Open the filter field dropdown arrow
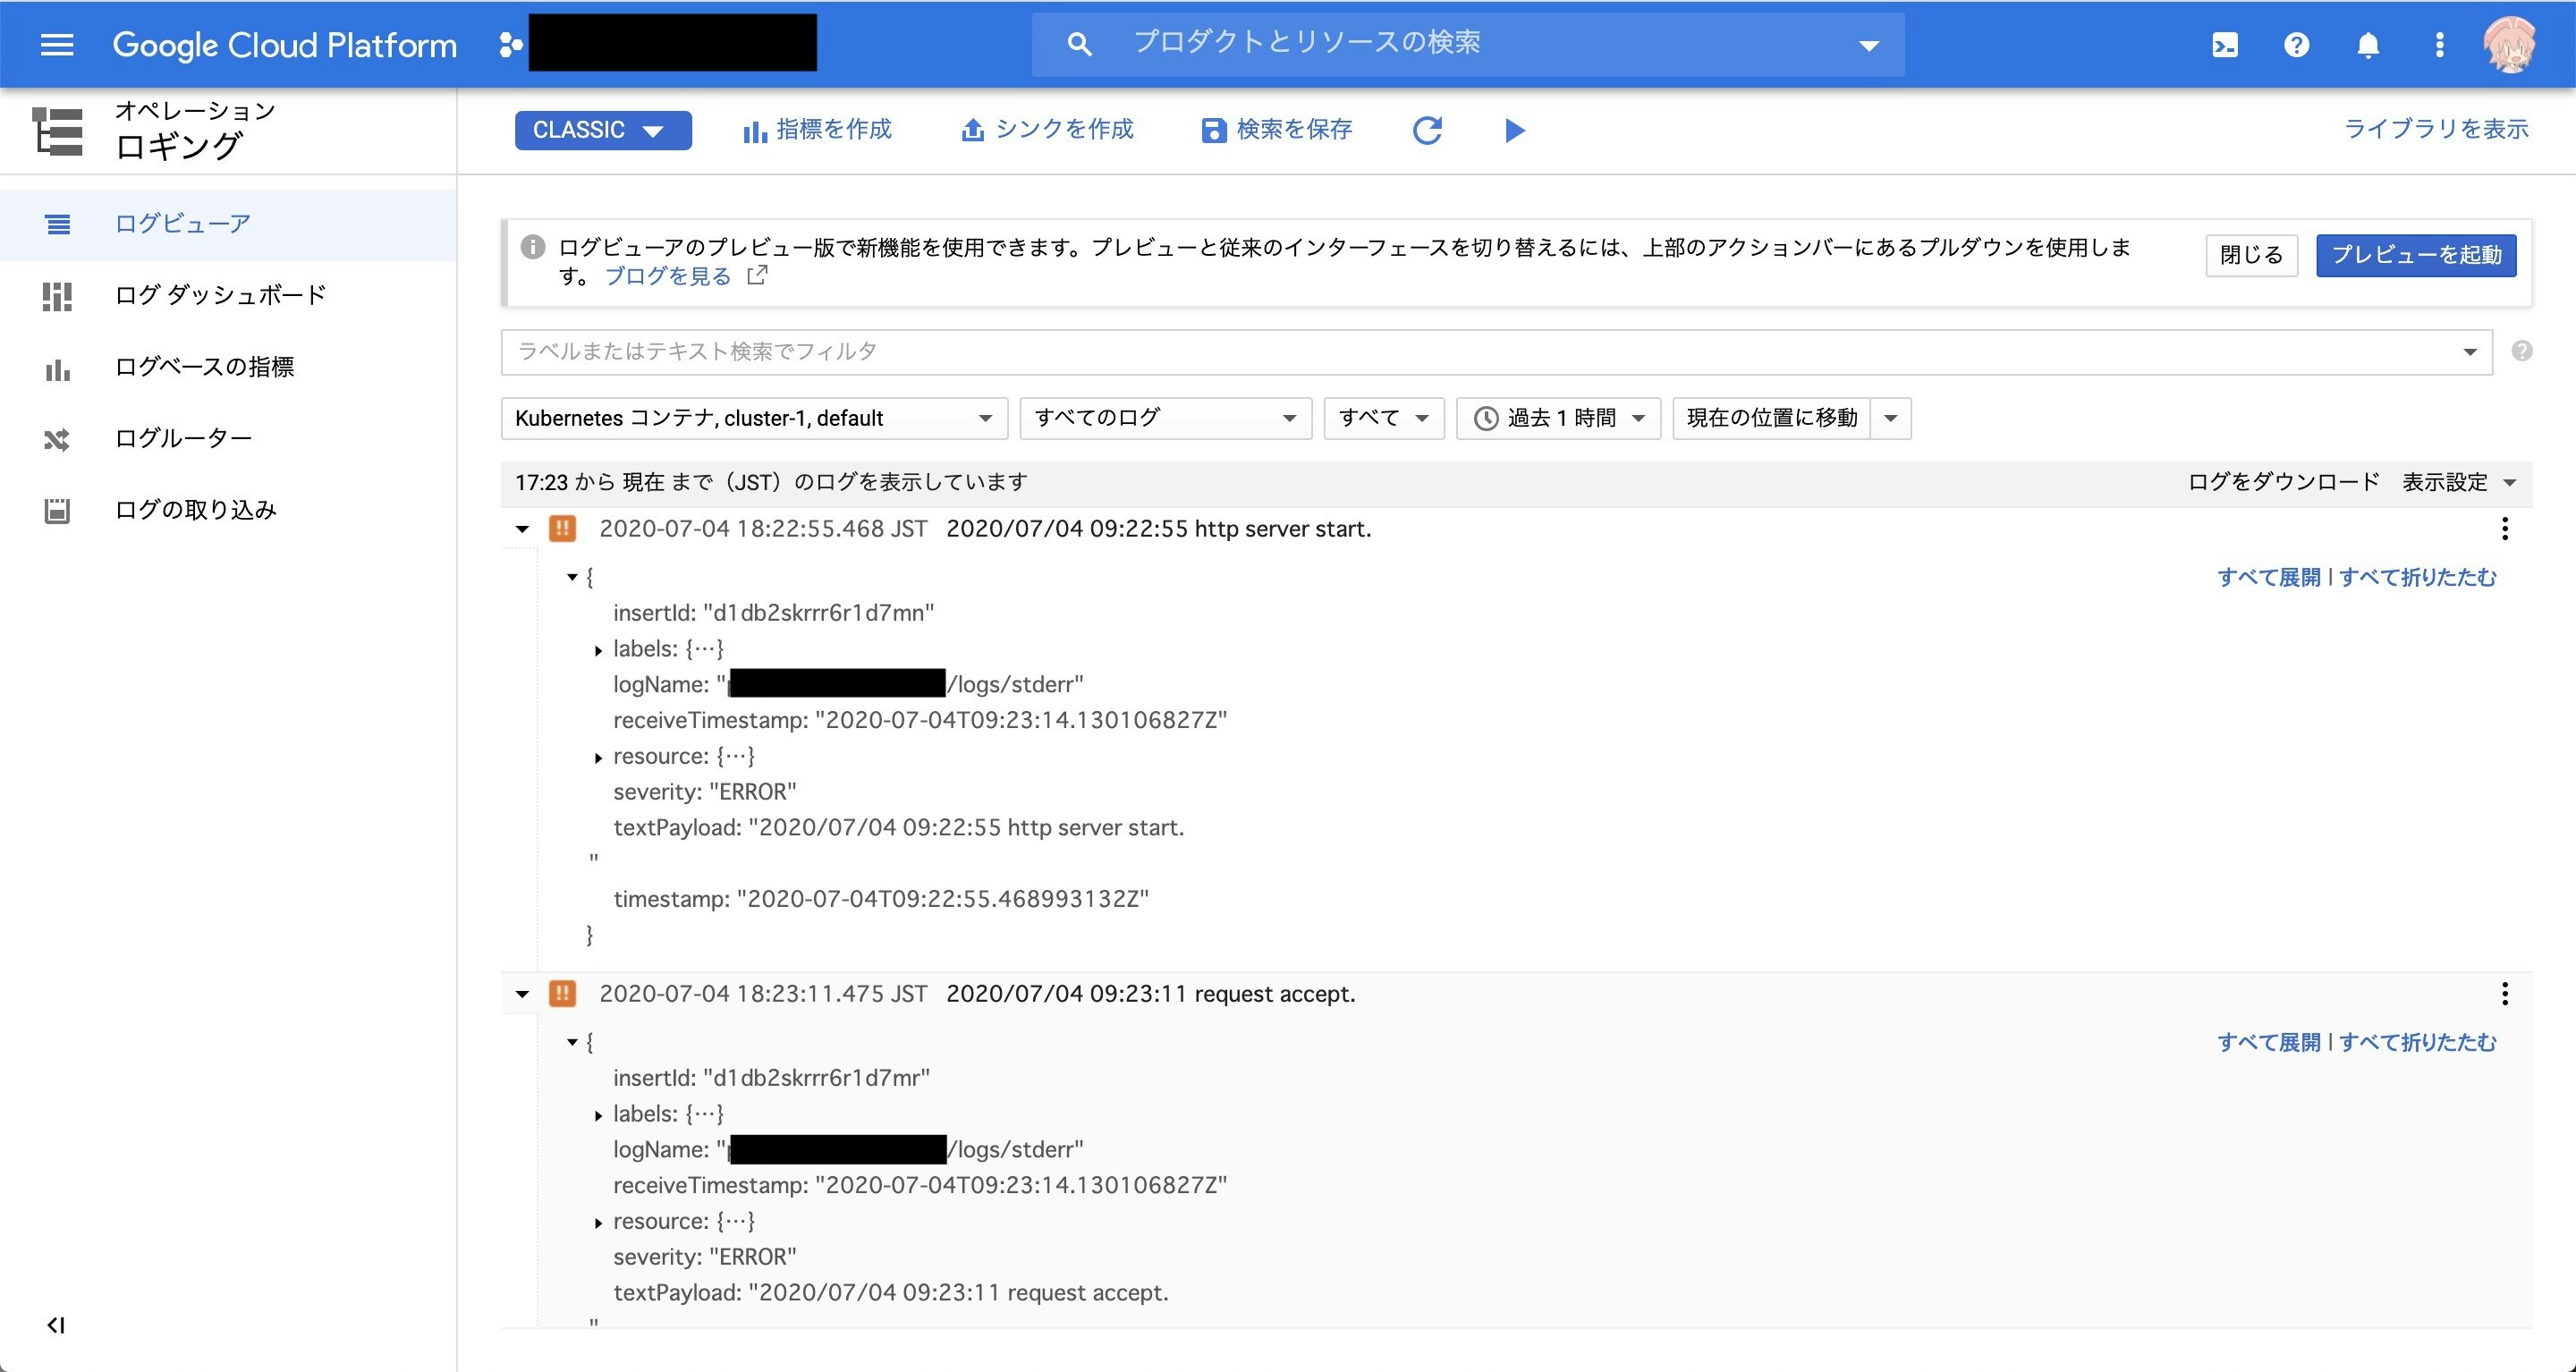The image size is (2576, 1372). pos(2469,352)
